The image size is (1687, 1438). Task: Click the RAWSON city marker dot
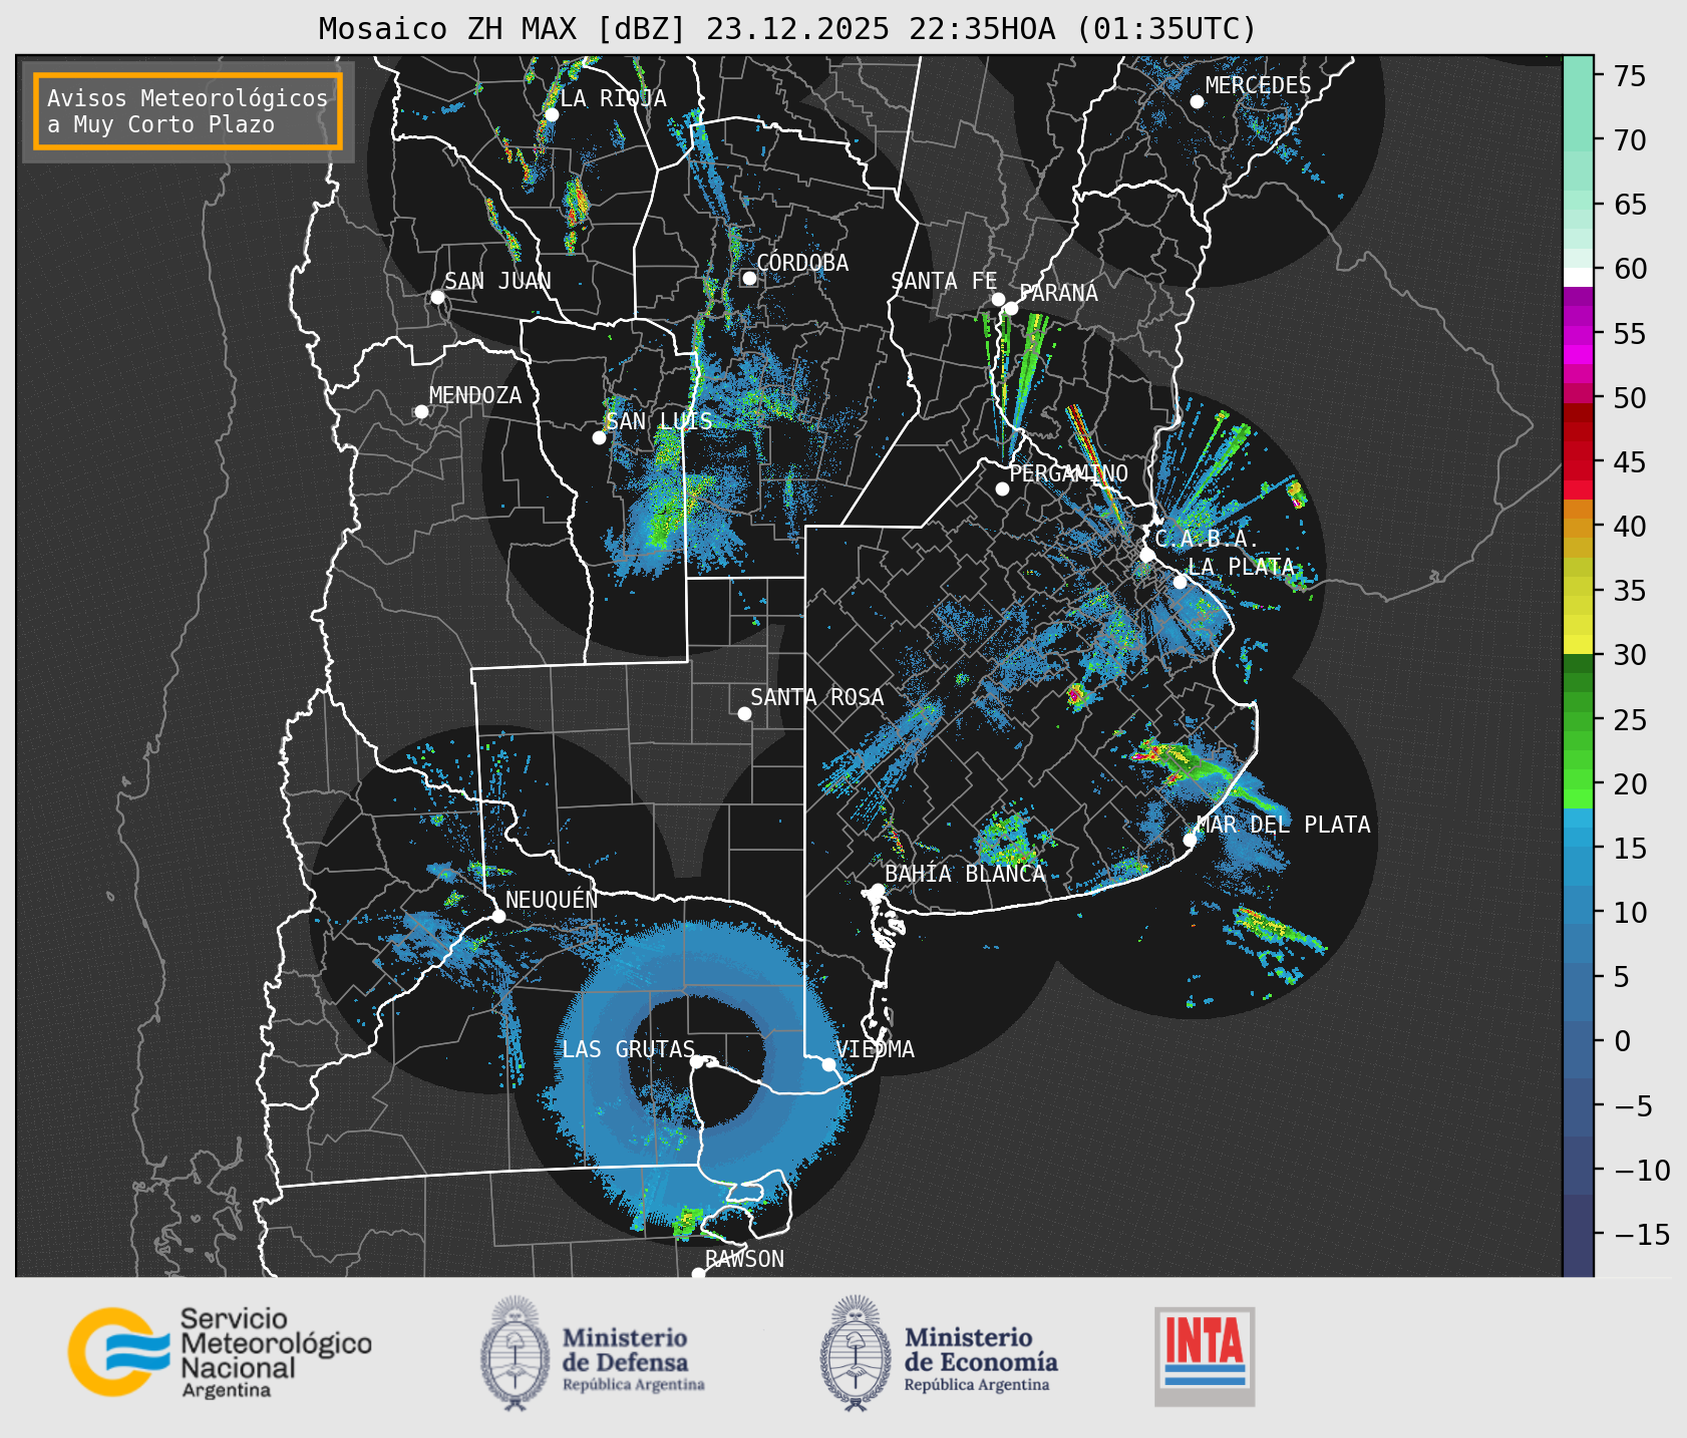click(698, 1273)
